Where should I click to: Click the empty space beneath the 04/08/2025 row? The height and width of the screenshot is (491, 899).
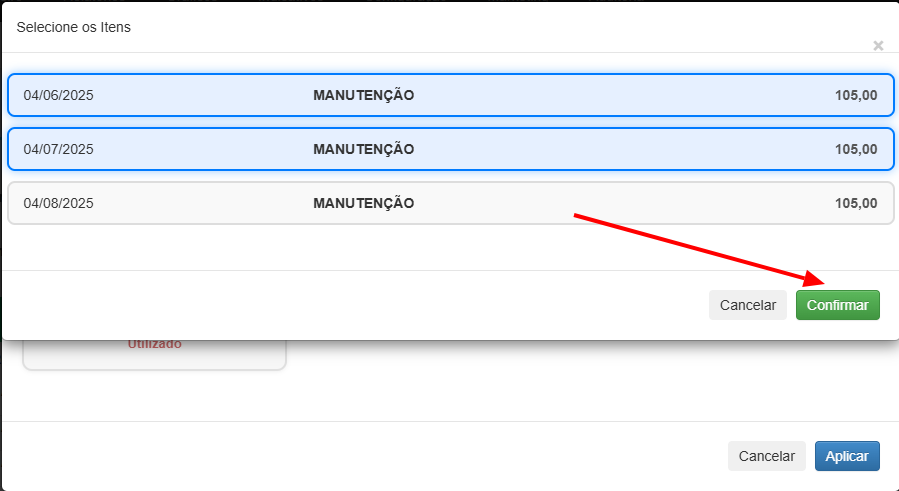450,247
